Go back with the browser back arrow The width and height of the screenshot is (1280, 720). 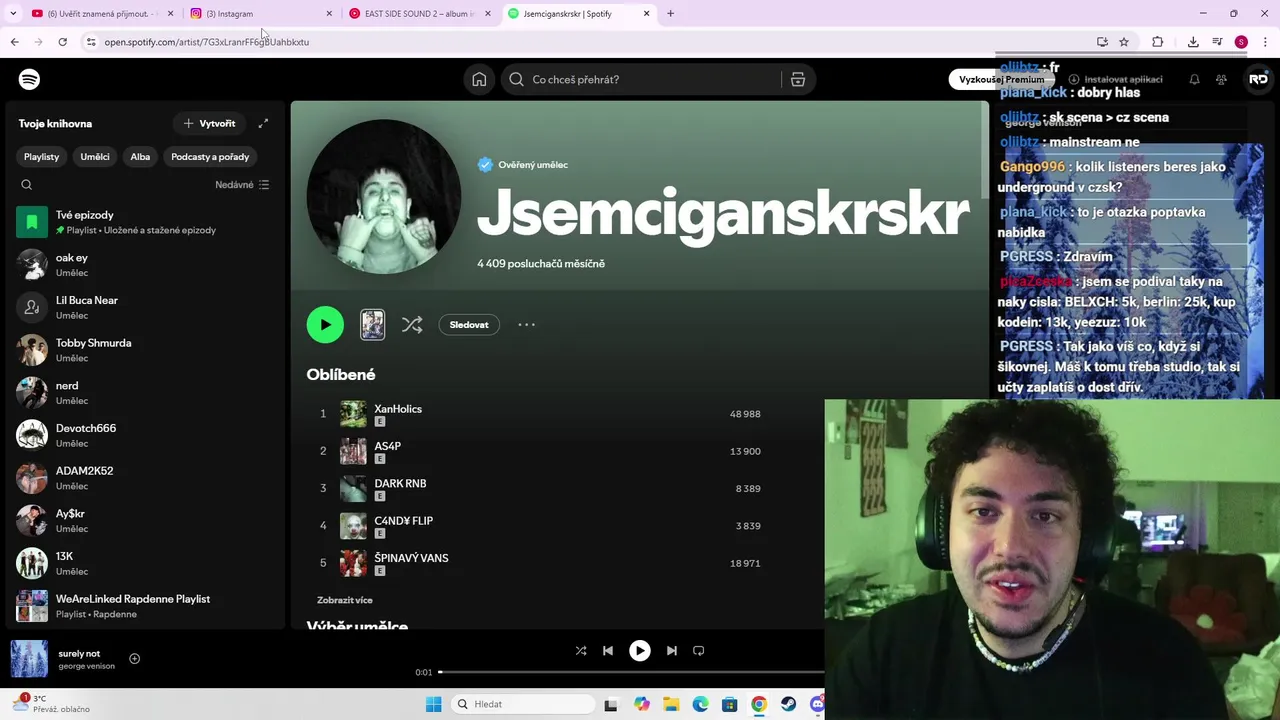click(x=14, y=42)
